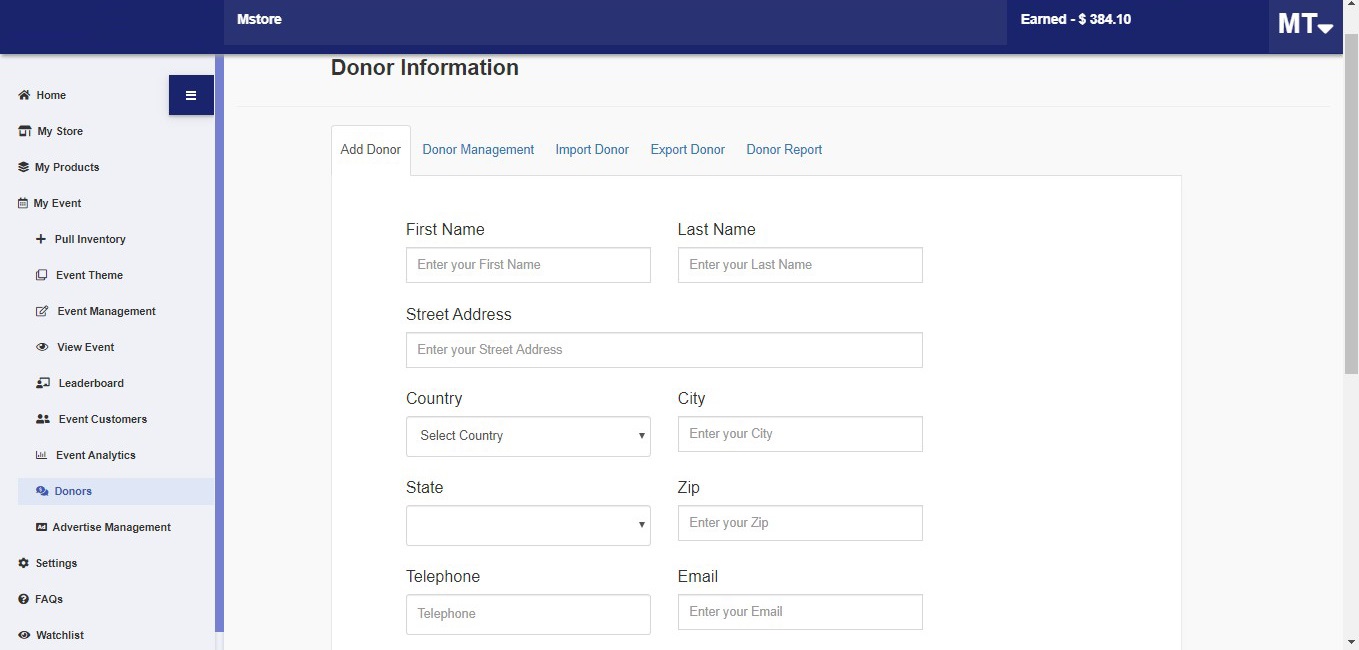Click the Advertise Management ad icon

(x=41, y=527)
